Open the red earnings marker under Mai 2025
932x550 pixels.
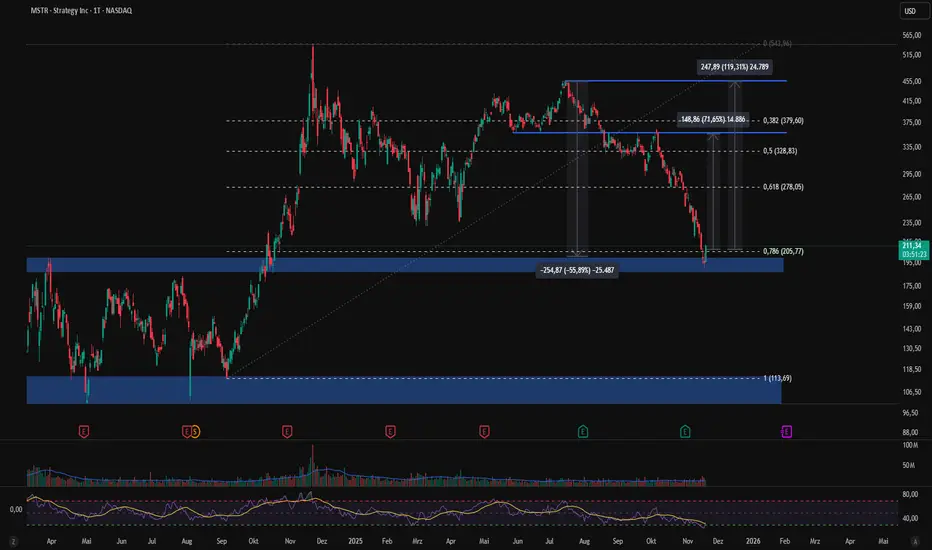click(x=484, y=432)
